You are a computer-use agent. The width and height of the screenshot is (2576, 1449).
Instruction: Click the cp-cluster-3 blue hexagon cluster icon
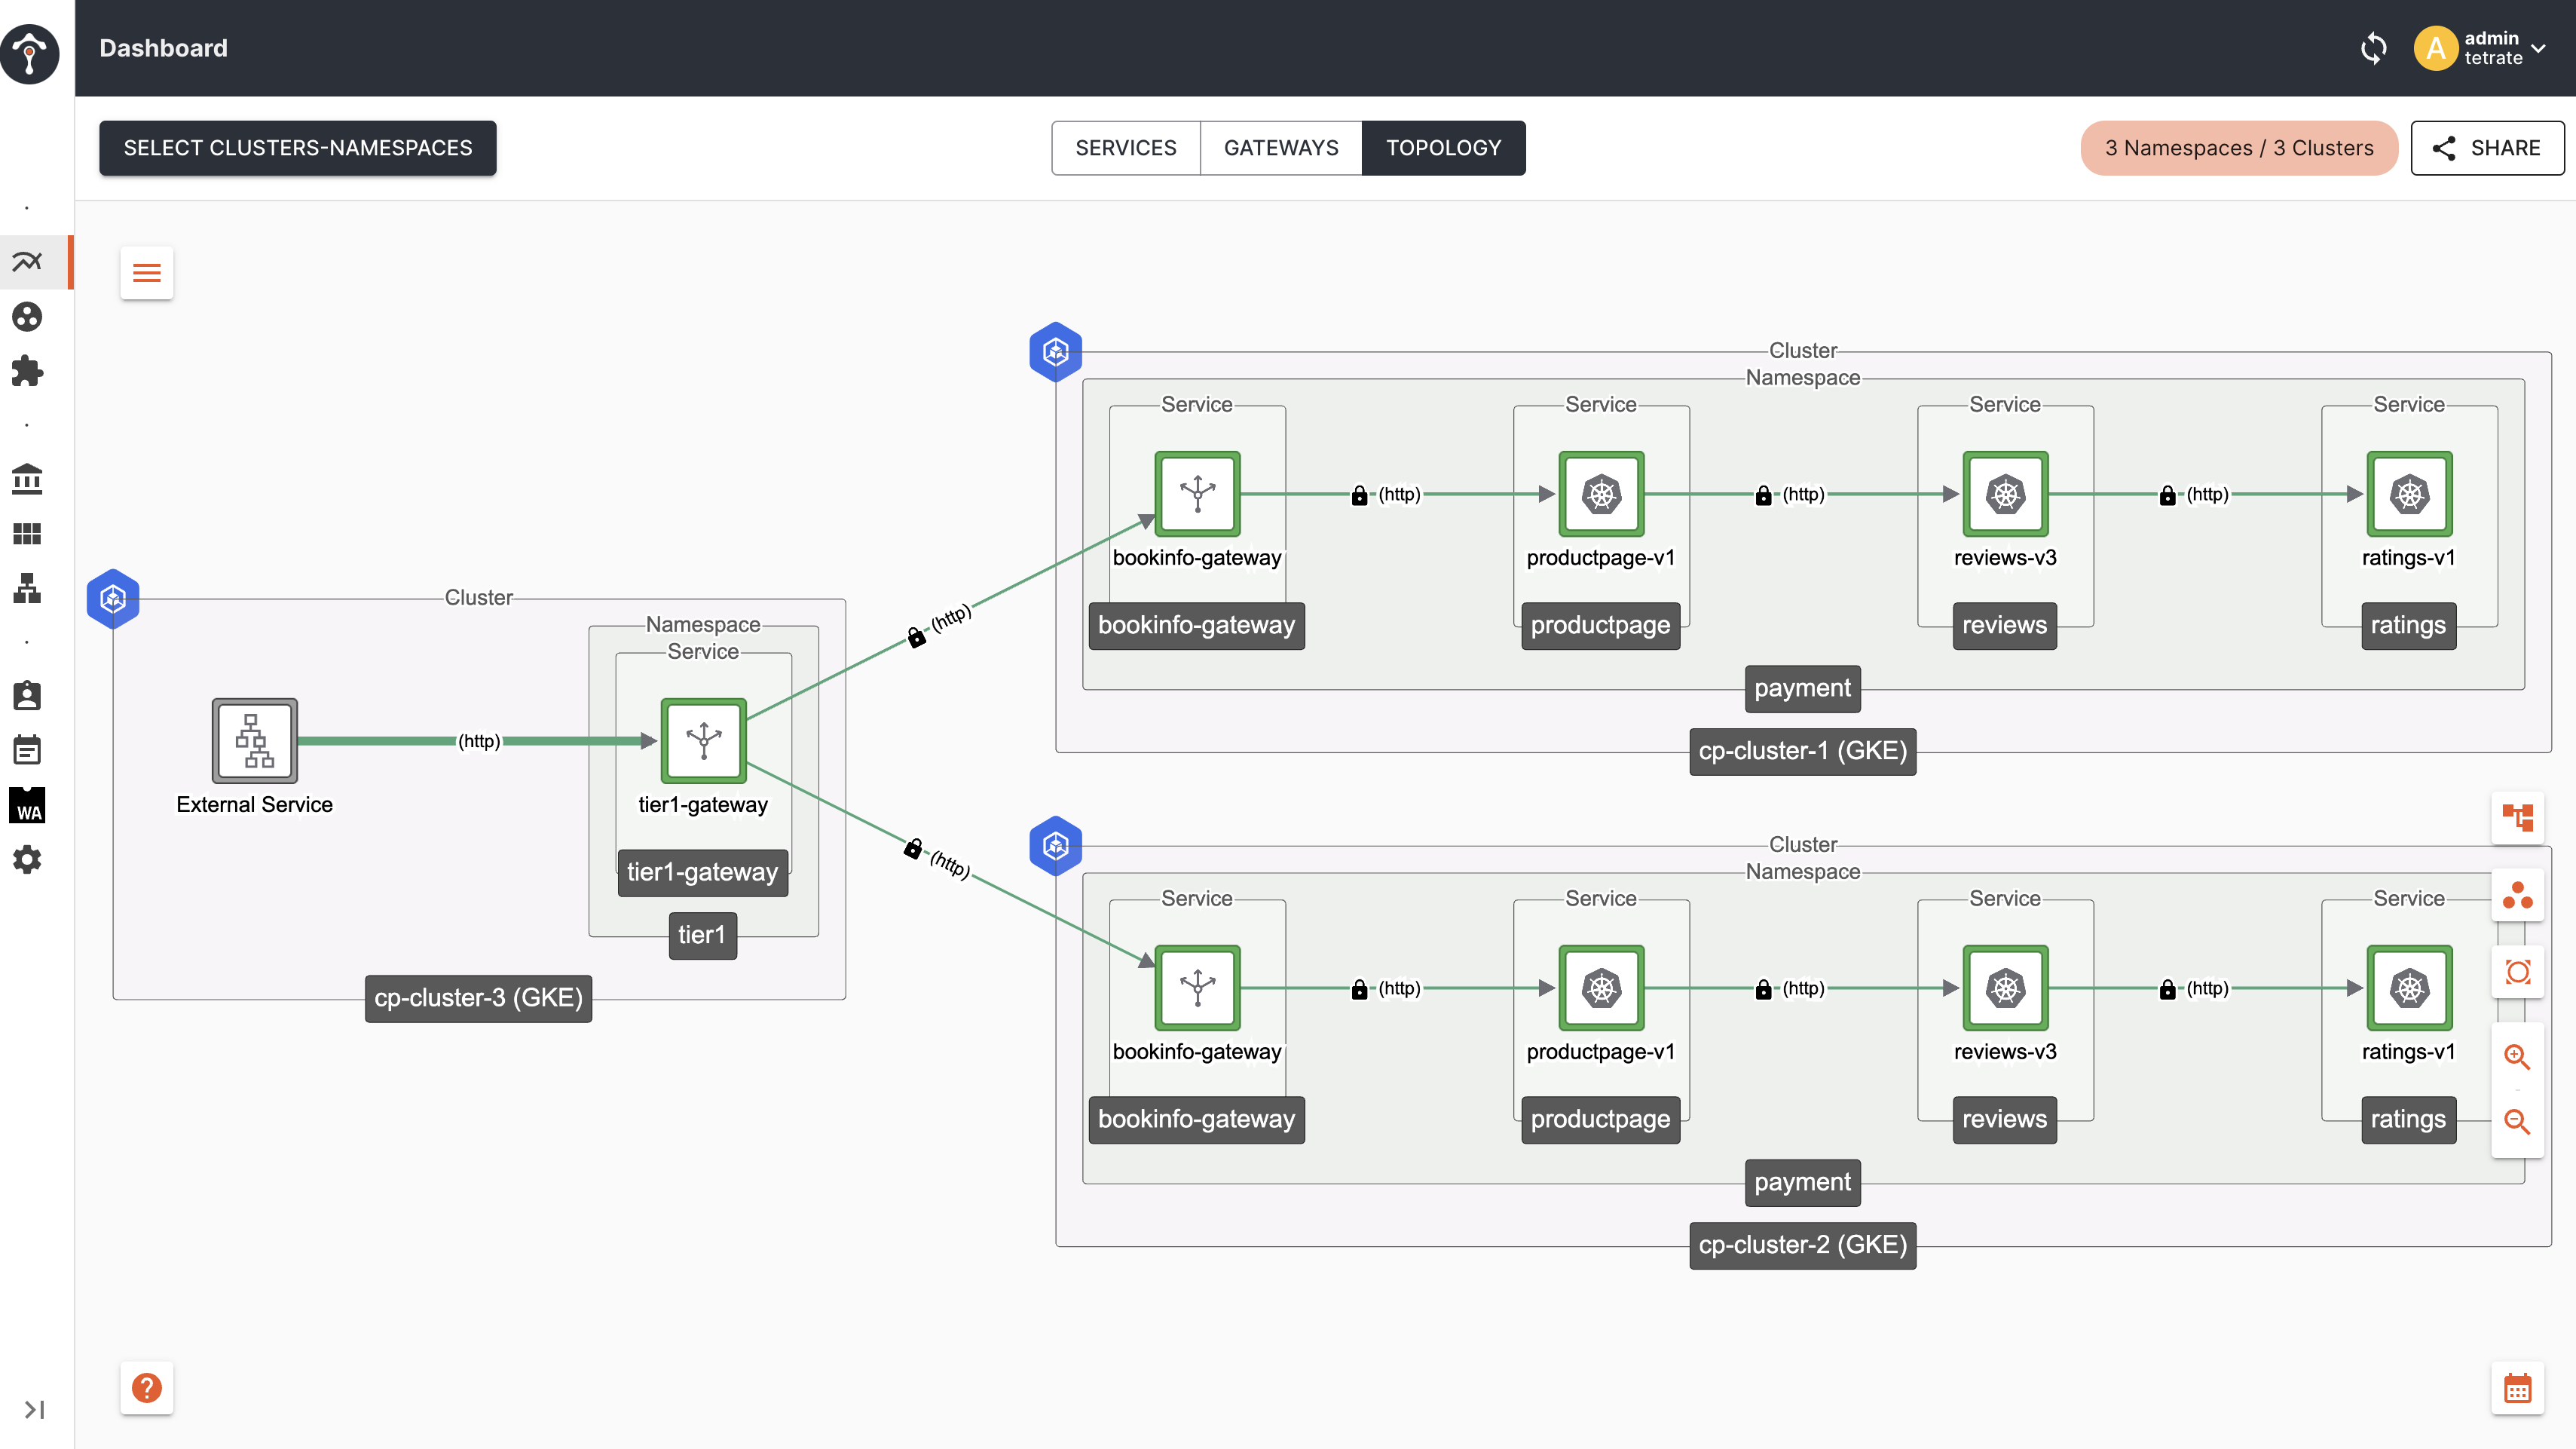pyautogui.click(x=113, y=599)
